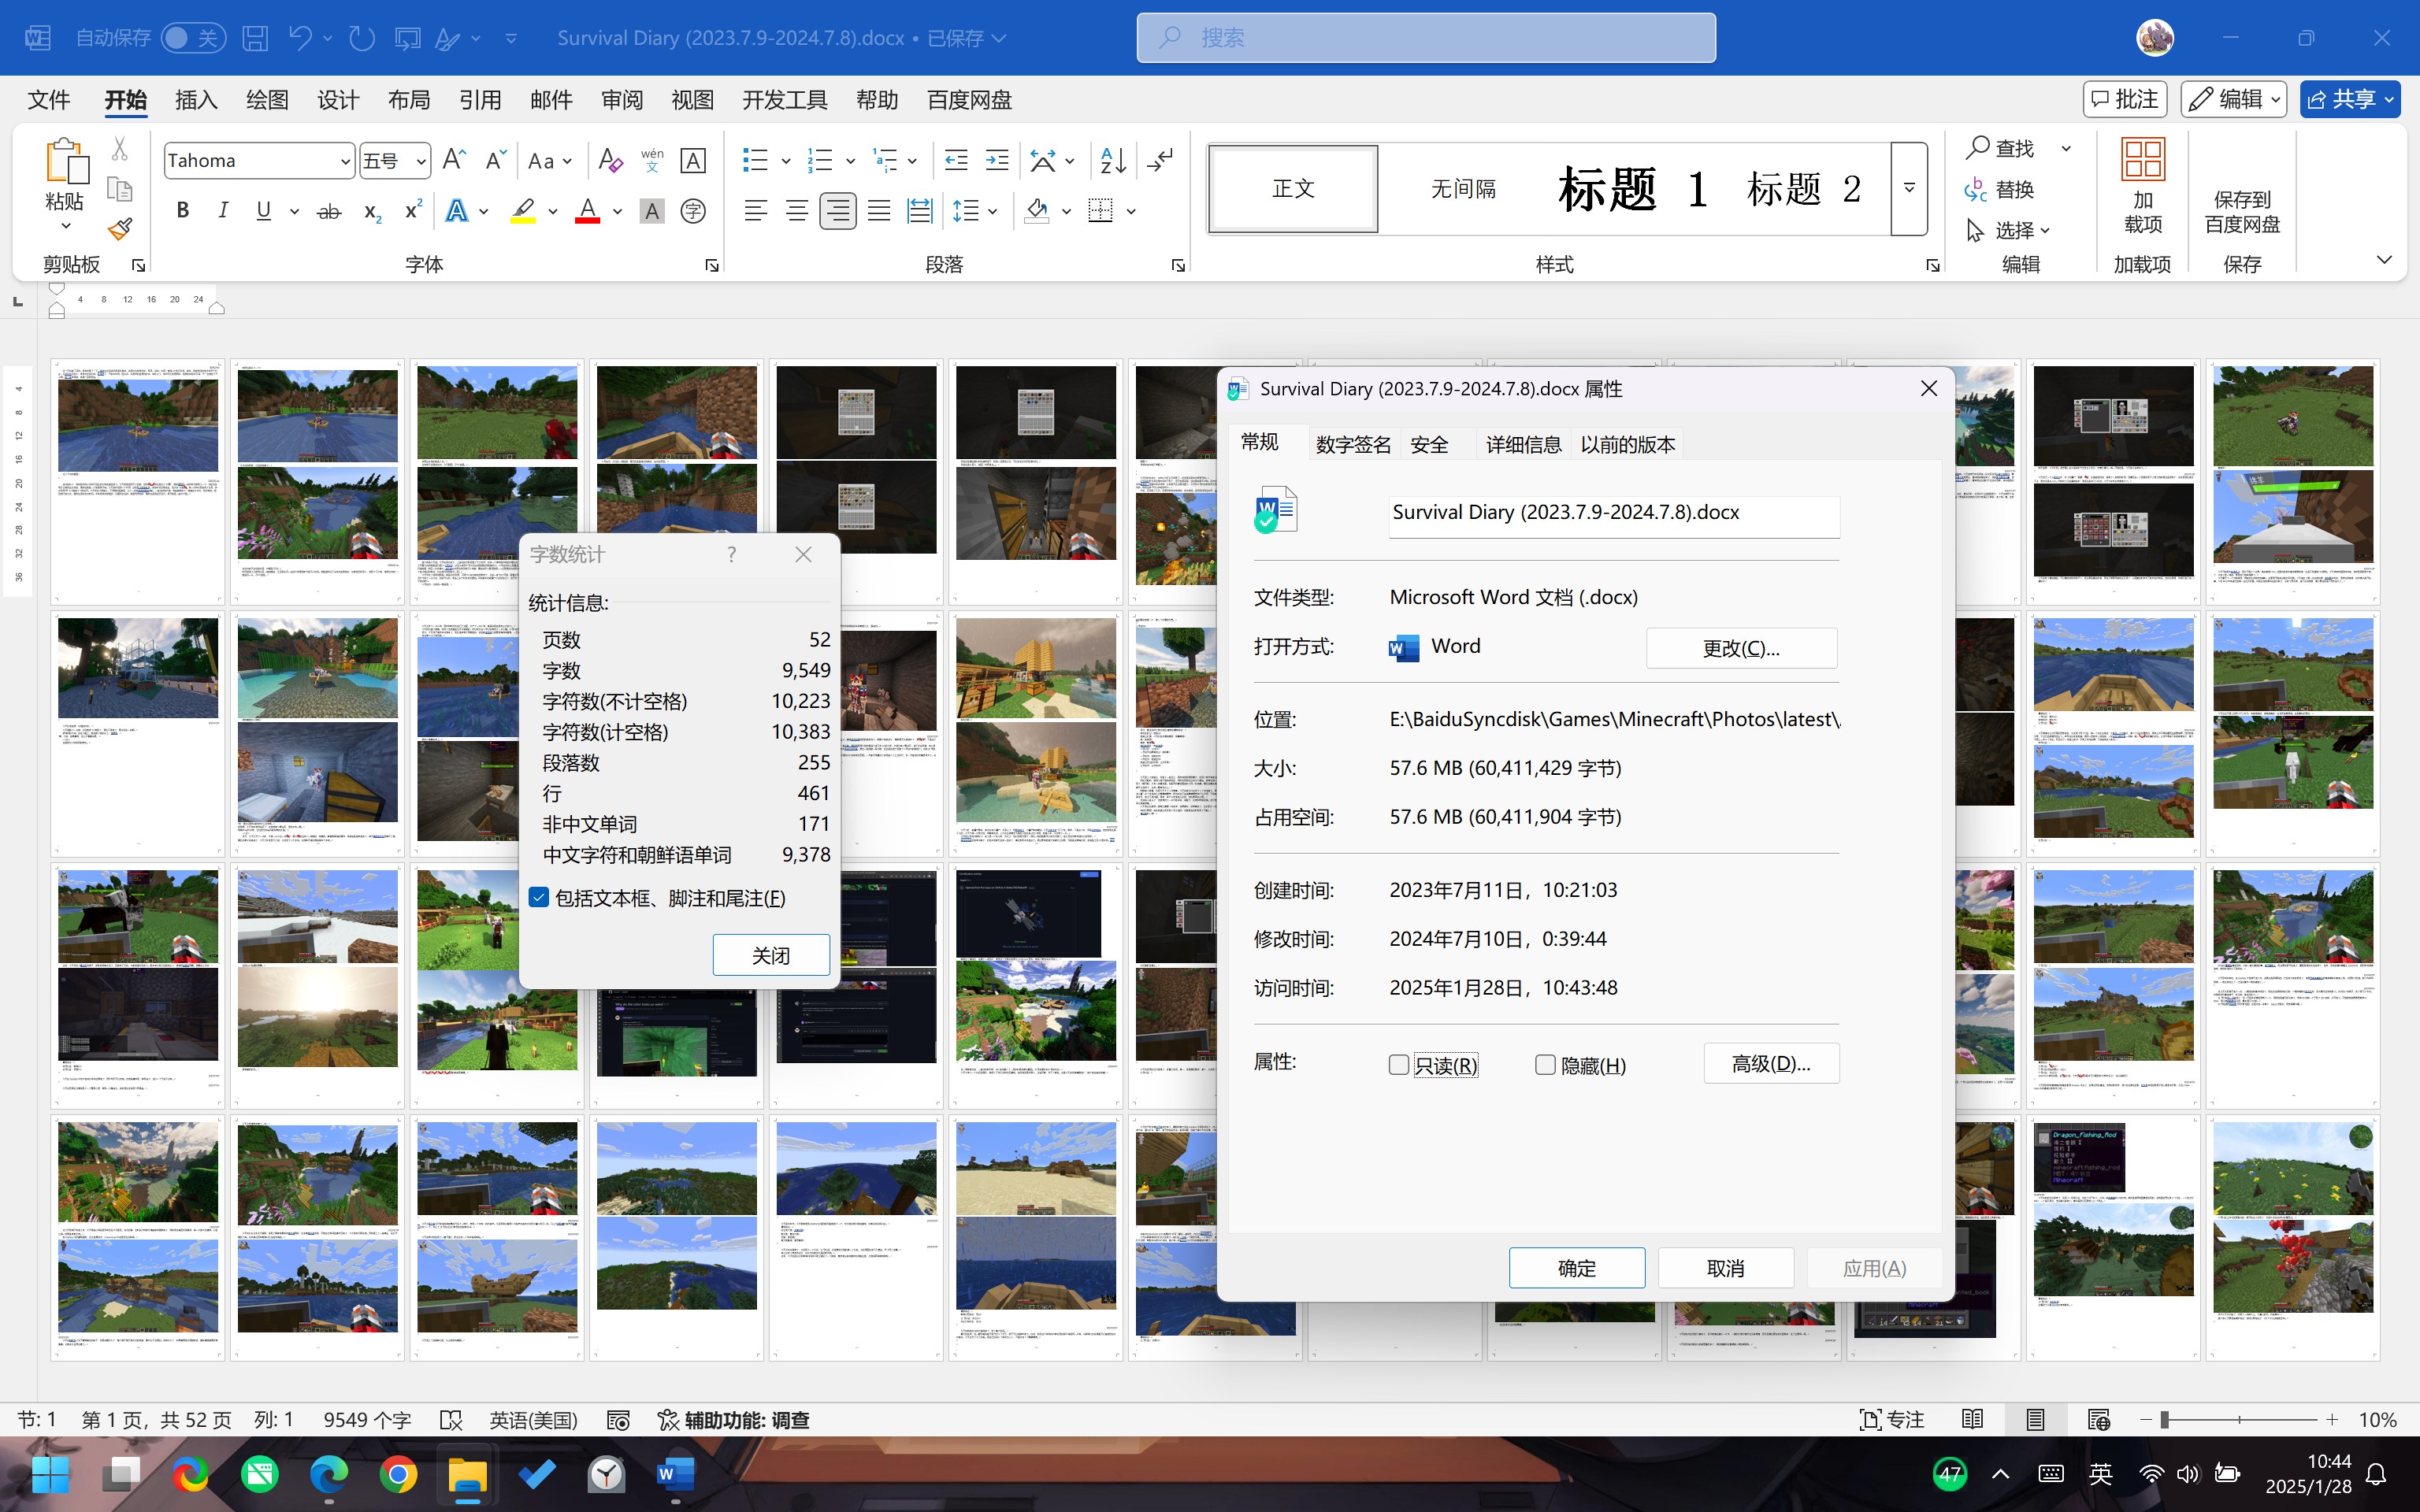Image resolution: width=2420 pixels, height=1512 pixels.
Task: Switch to Web Layout view icon
Action: (x=2099, y=1420)
